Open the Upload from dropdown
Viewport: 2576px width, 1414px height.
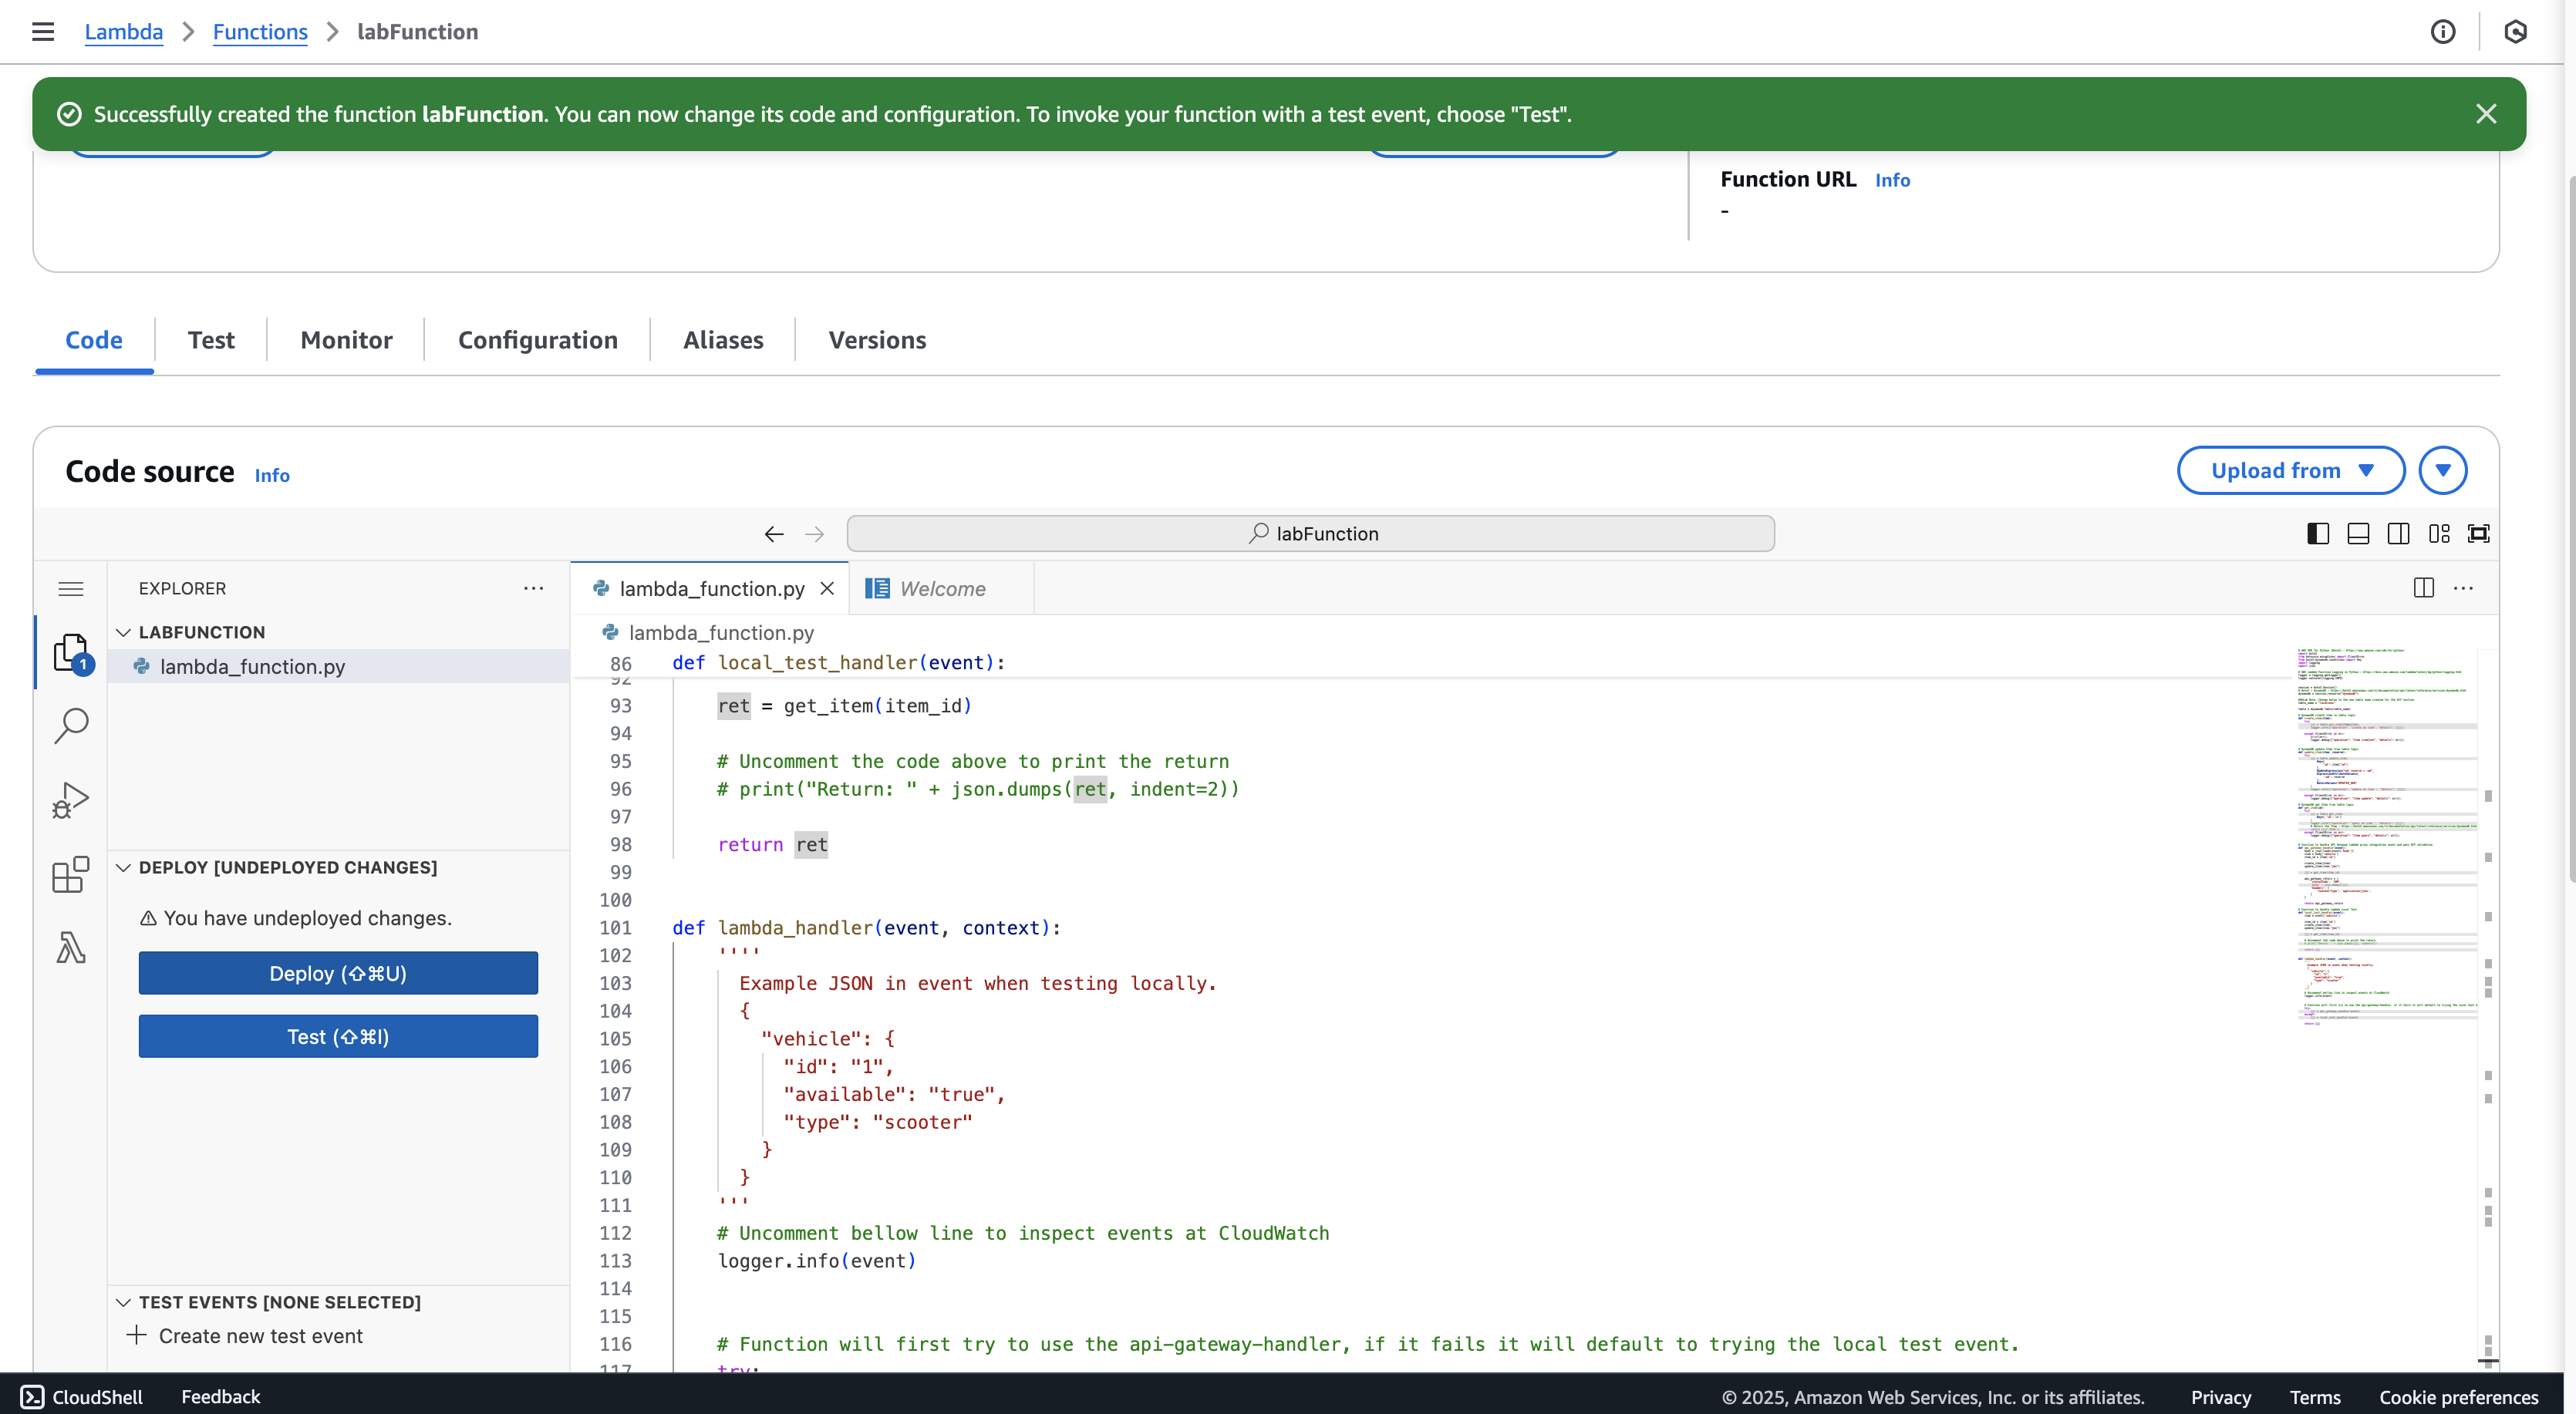(2291, 471)
